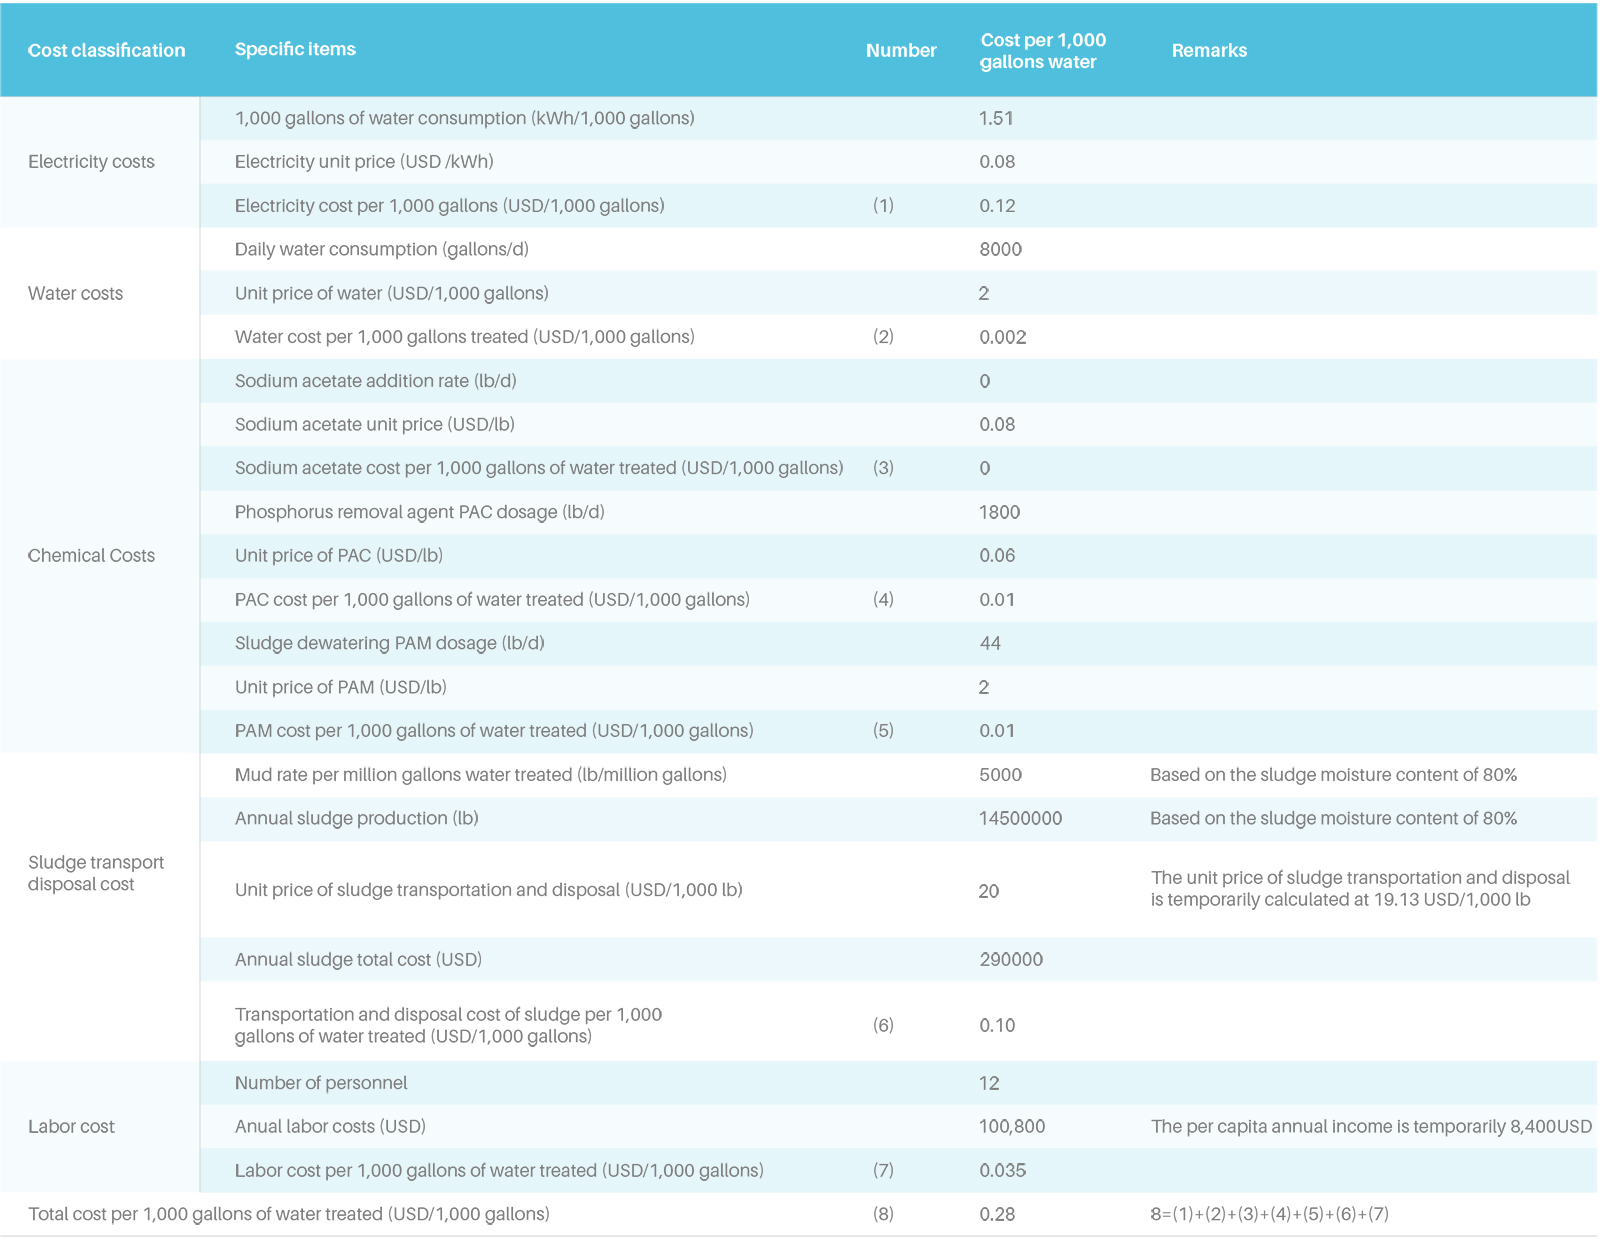
Task: Click the Specific items column header
Action: point(295,49)
